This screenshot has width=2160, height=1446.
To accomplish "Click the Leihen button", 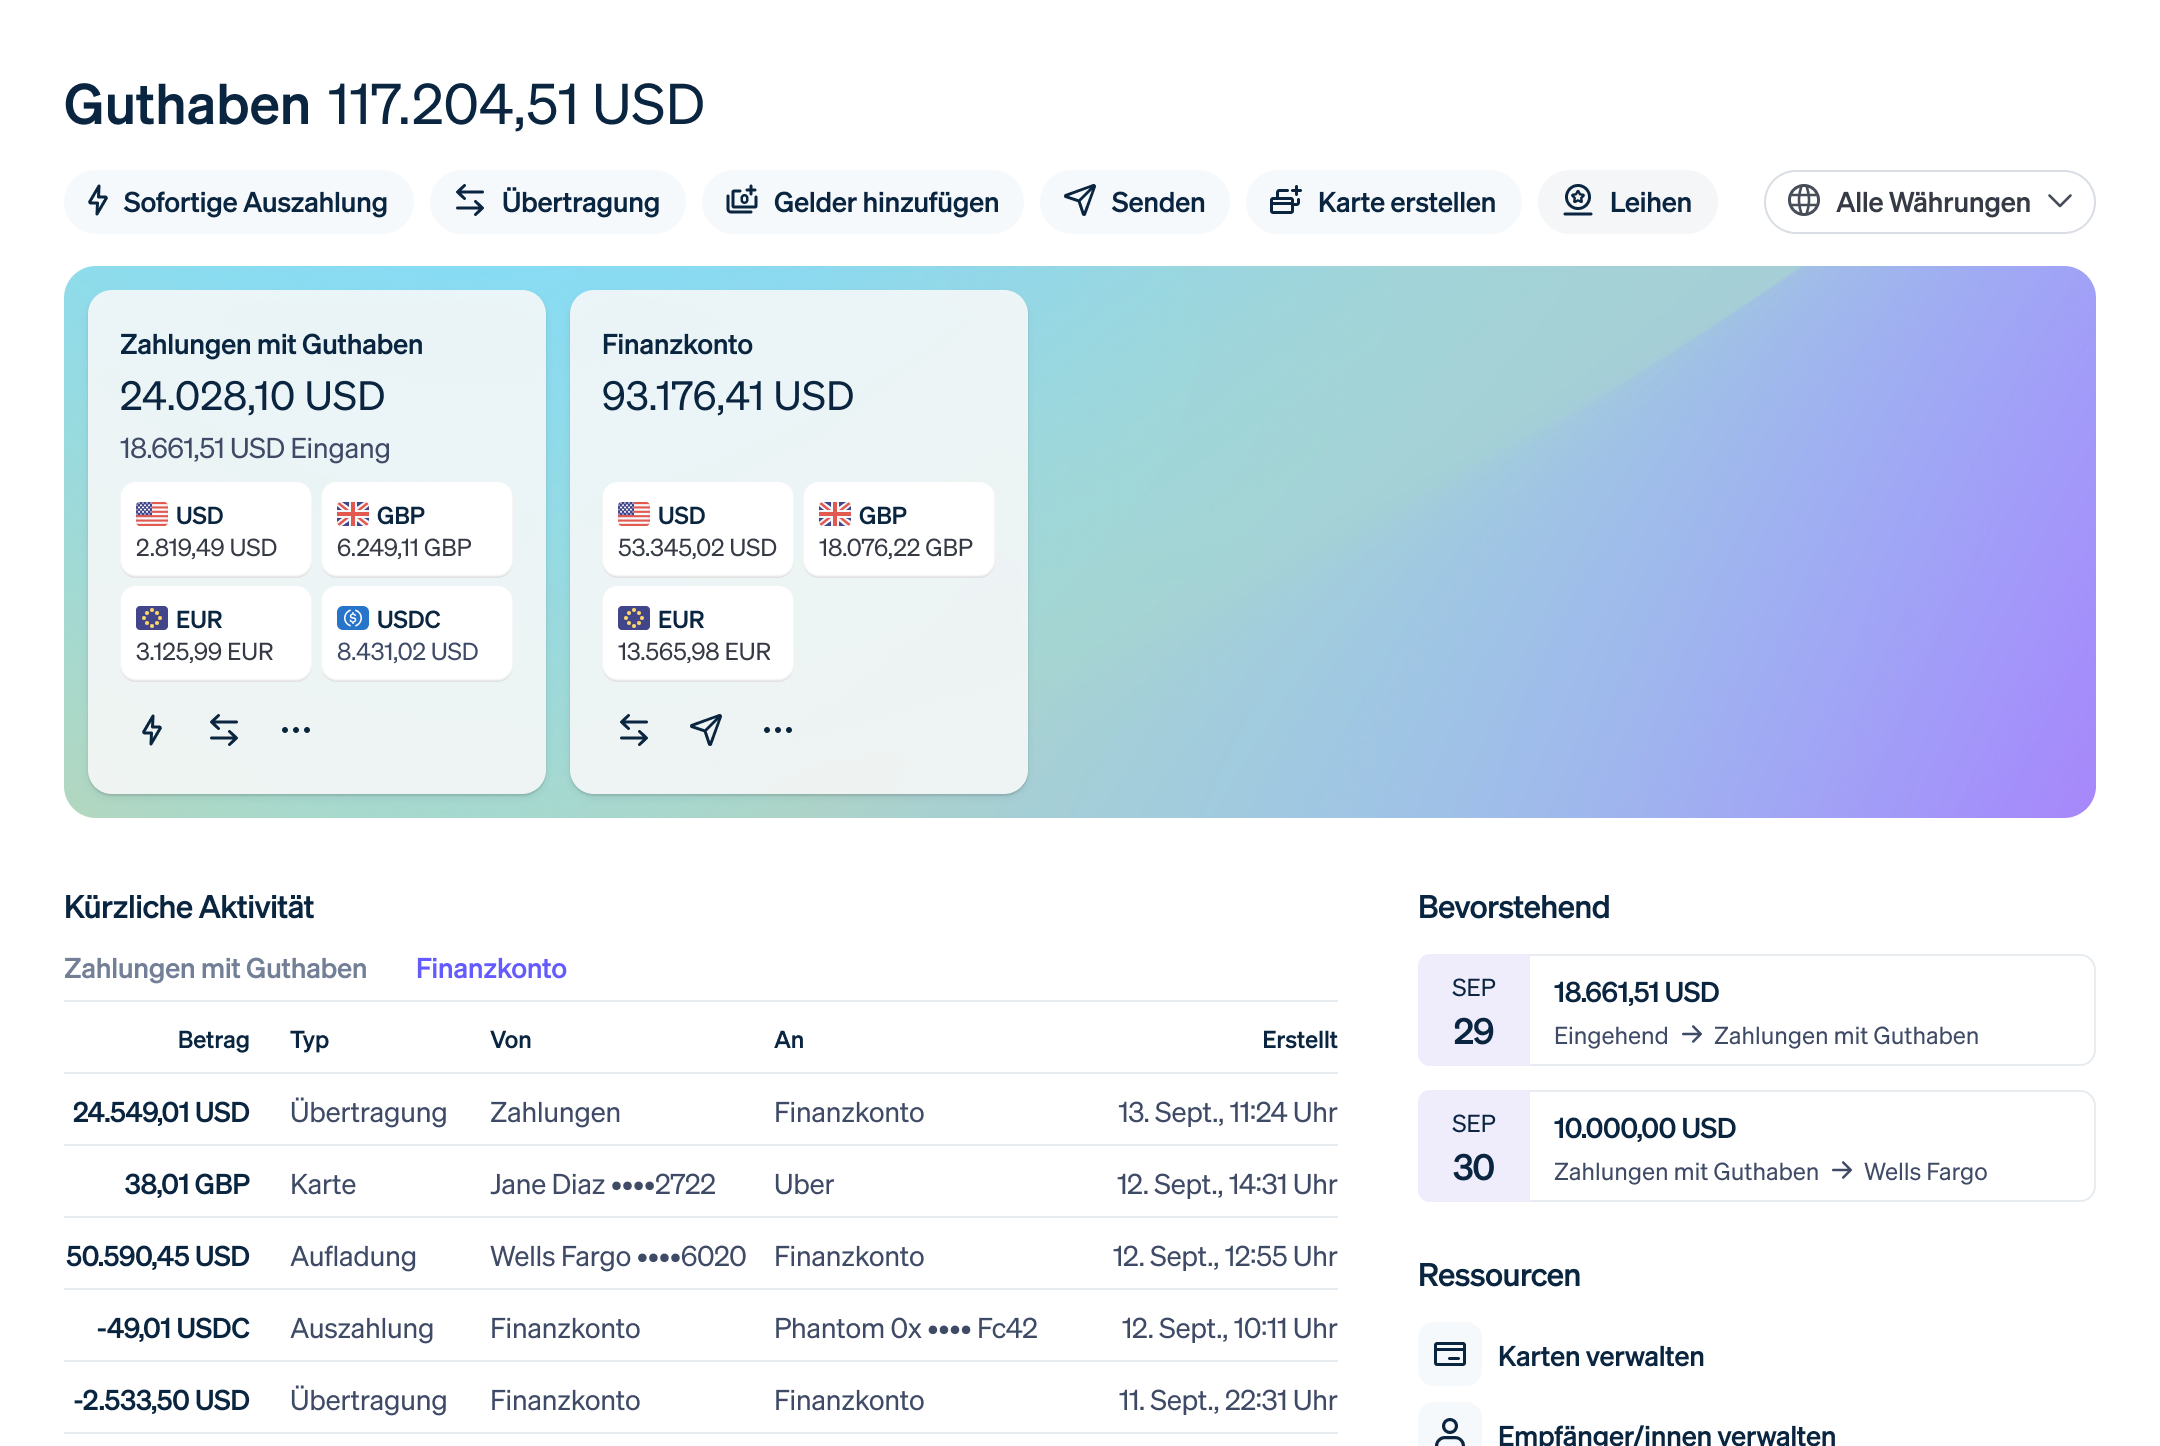I will point(1627,202).
